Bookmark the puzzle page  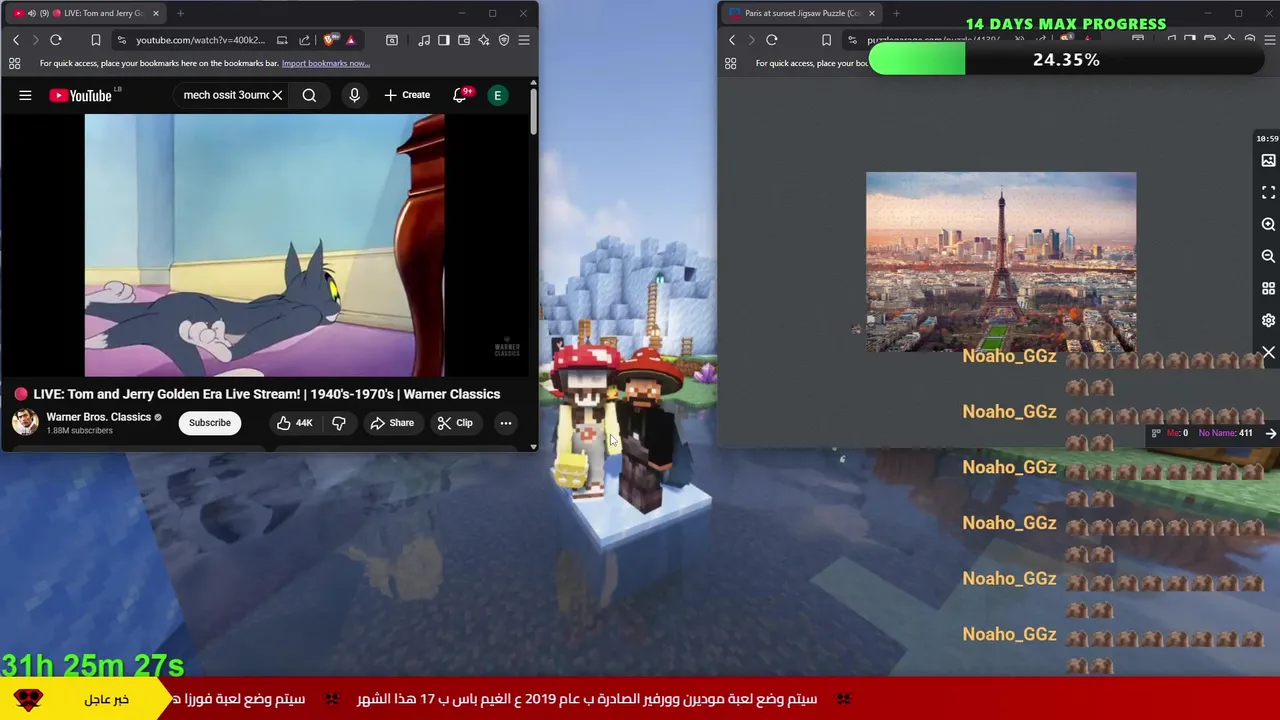(x=826, y=40)
